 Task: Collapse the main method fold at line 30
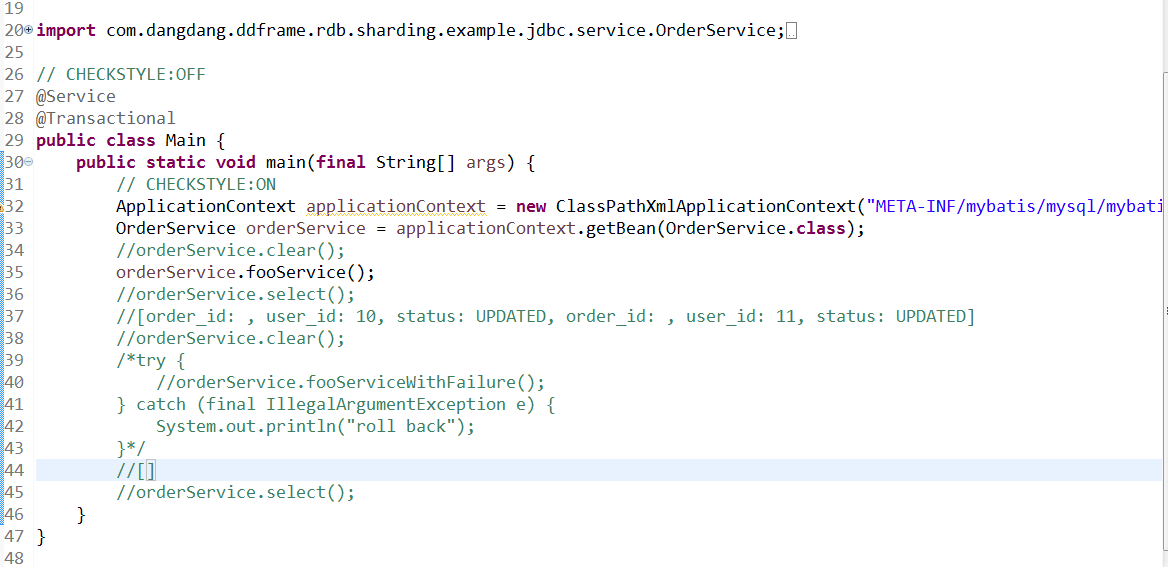tap(28, 162)
